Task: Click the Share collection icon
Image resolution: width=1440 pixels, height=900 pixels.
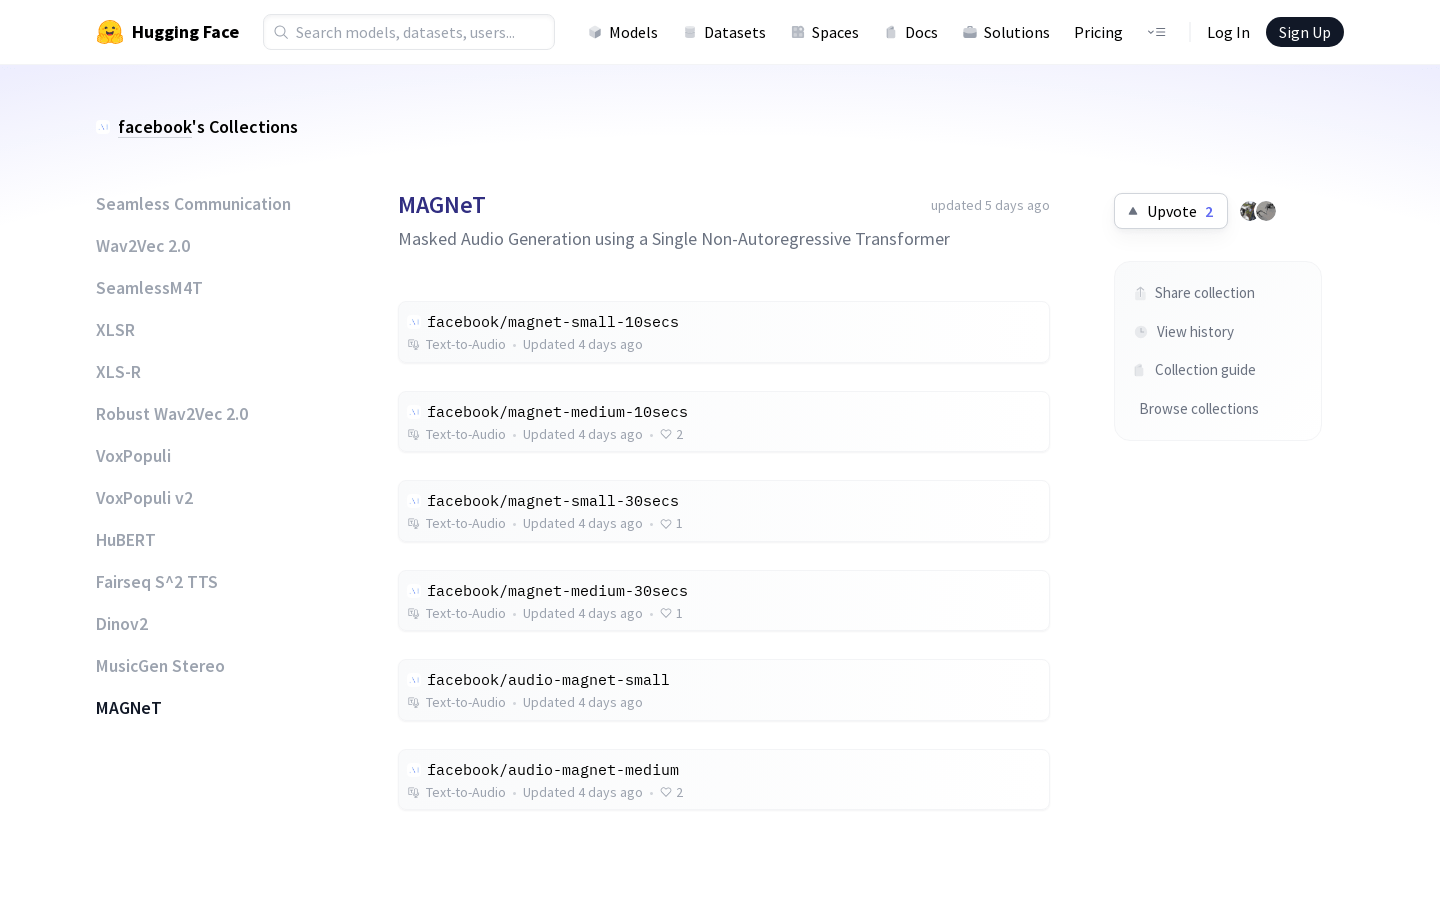Action: 1140,293
